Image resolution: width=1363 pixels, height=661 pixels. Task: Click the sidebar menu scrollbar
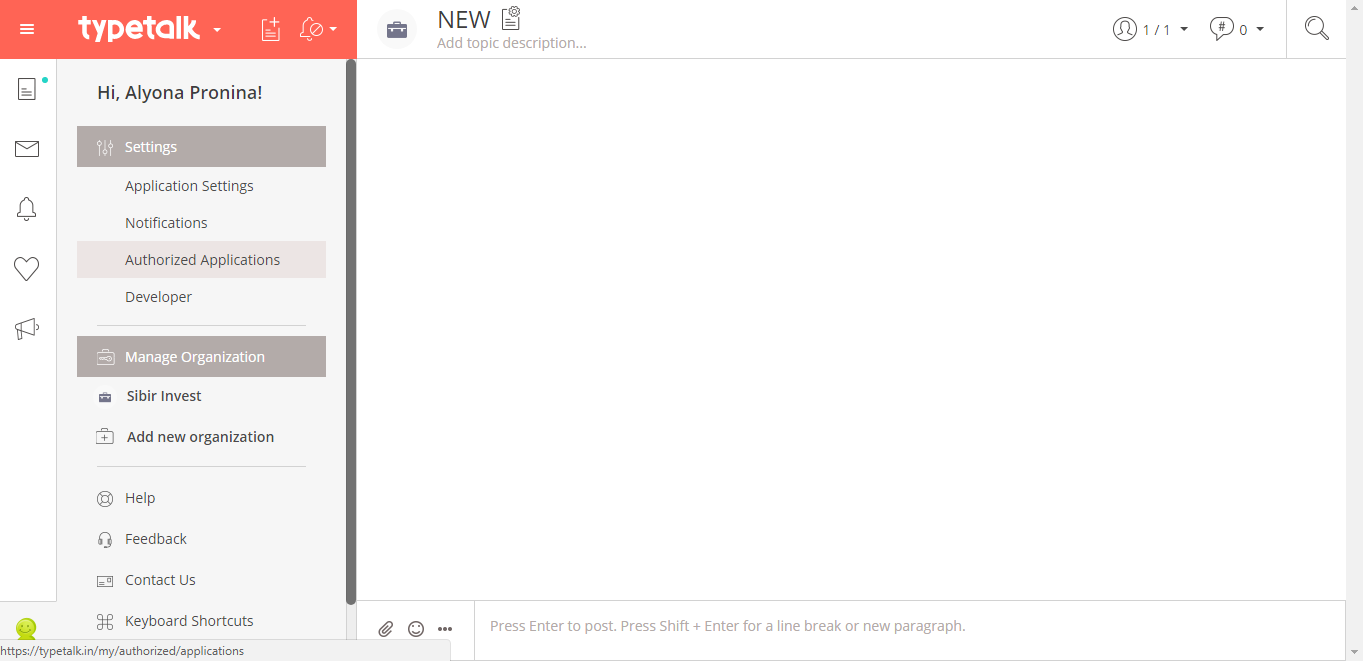pyautogui.click(x=351, y=332)
